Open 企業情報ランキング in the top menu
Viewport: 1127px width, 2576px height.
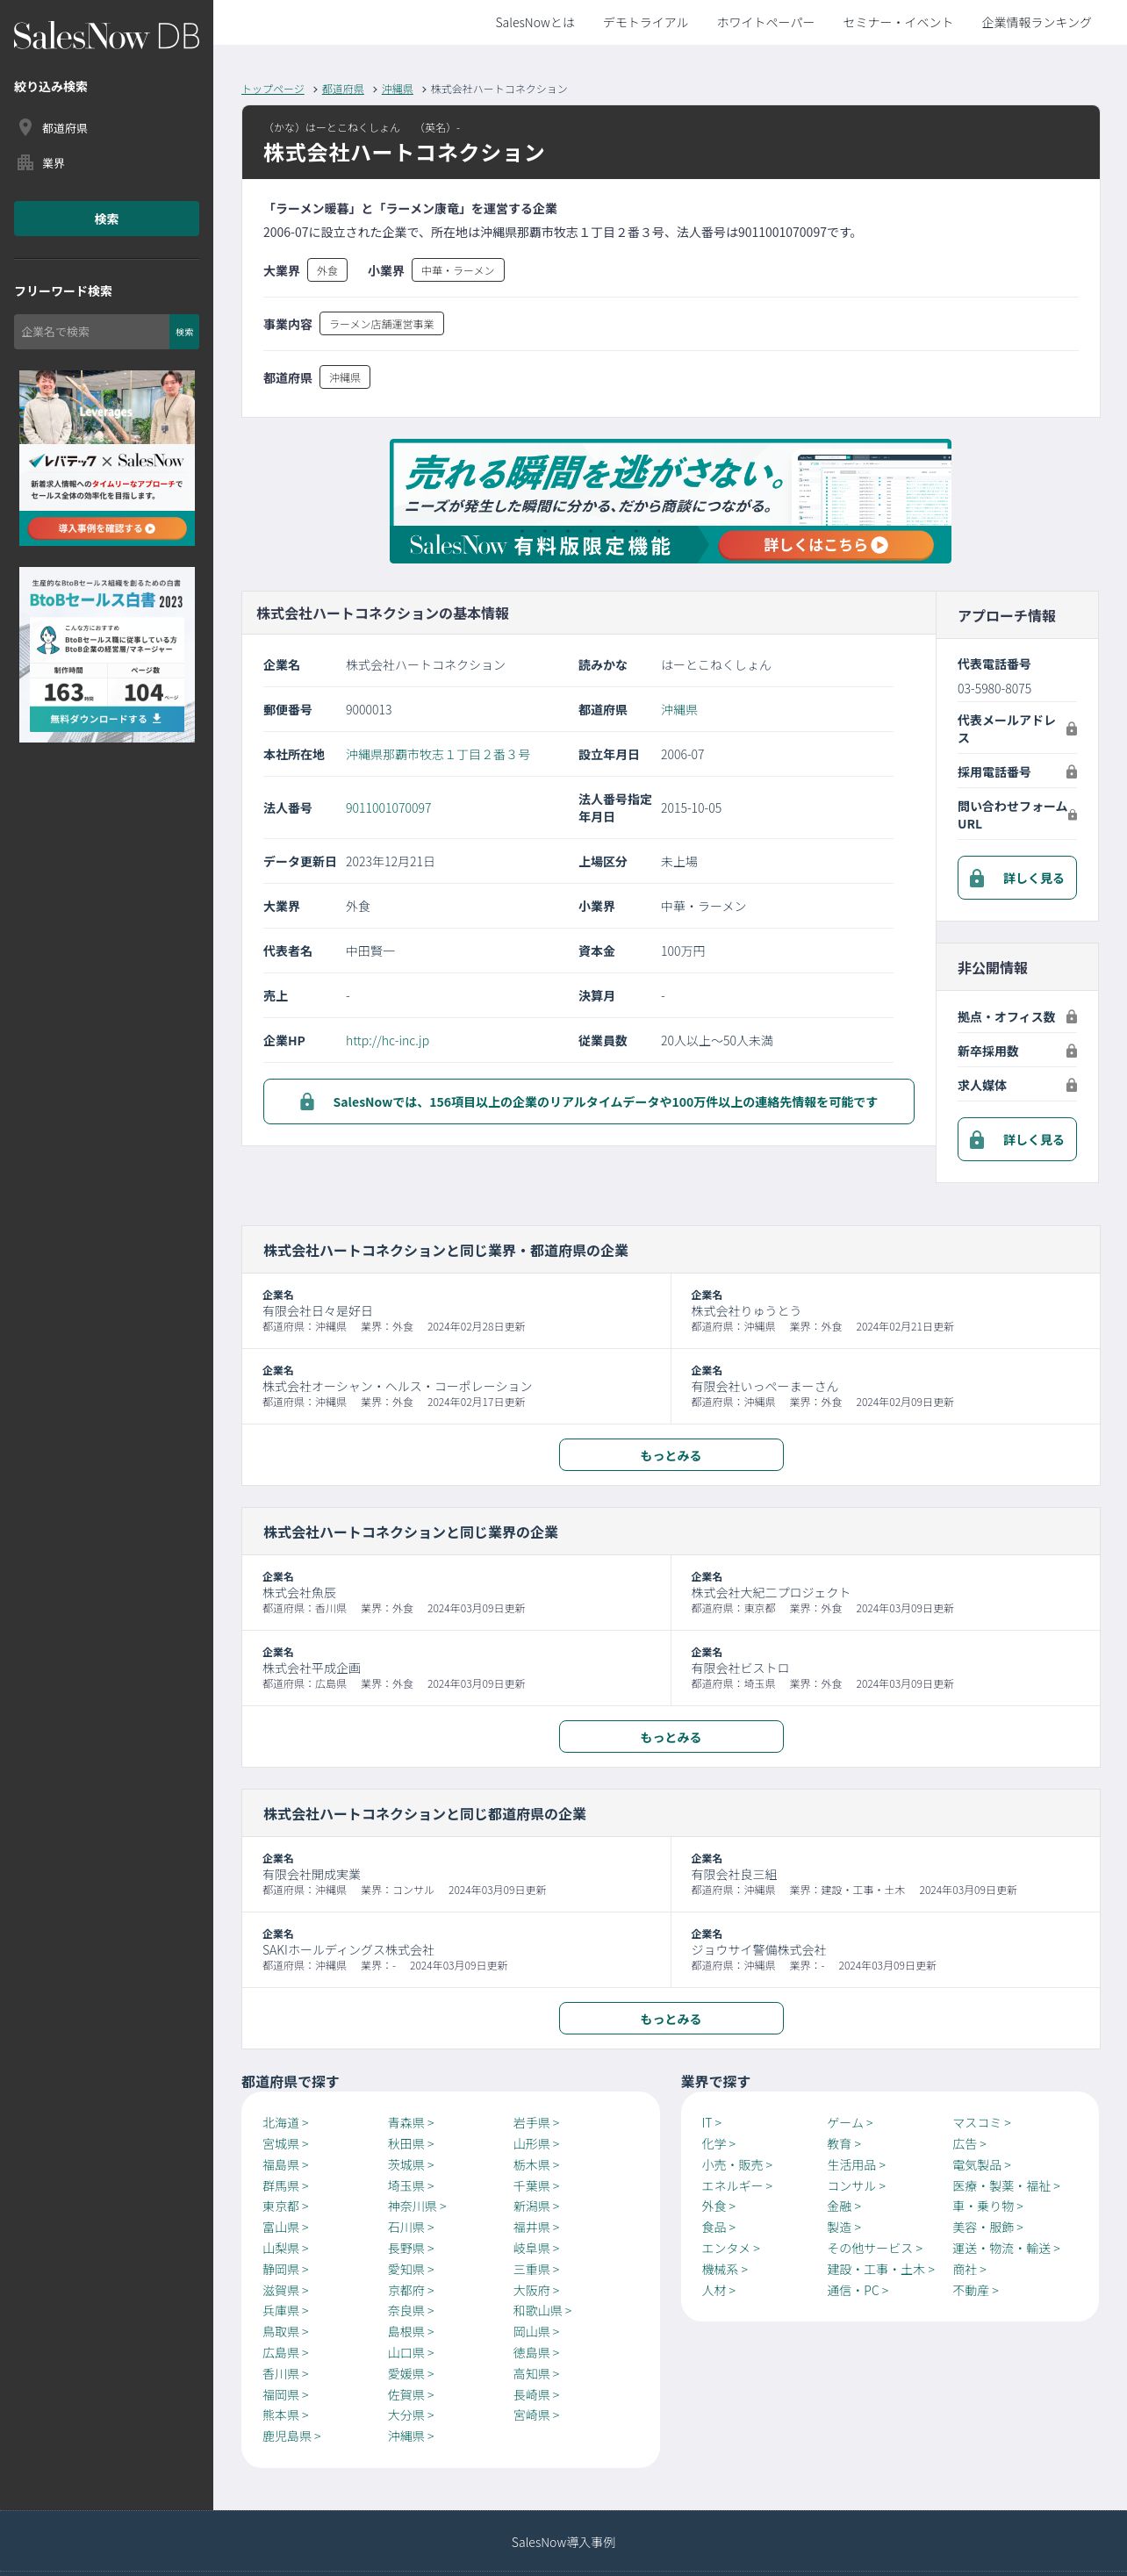pos(1036,22)
